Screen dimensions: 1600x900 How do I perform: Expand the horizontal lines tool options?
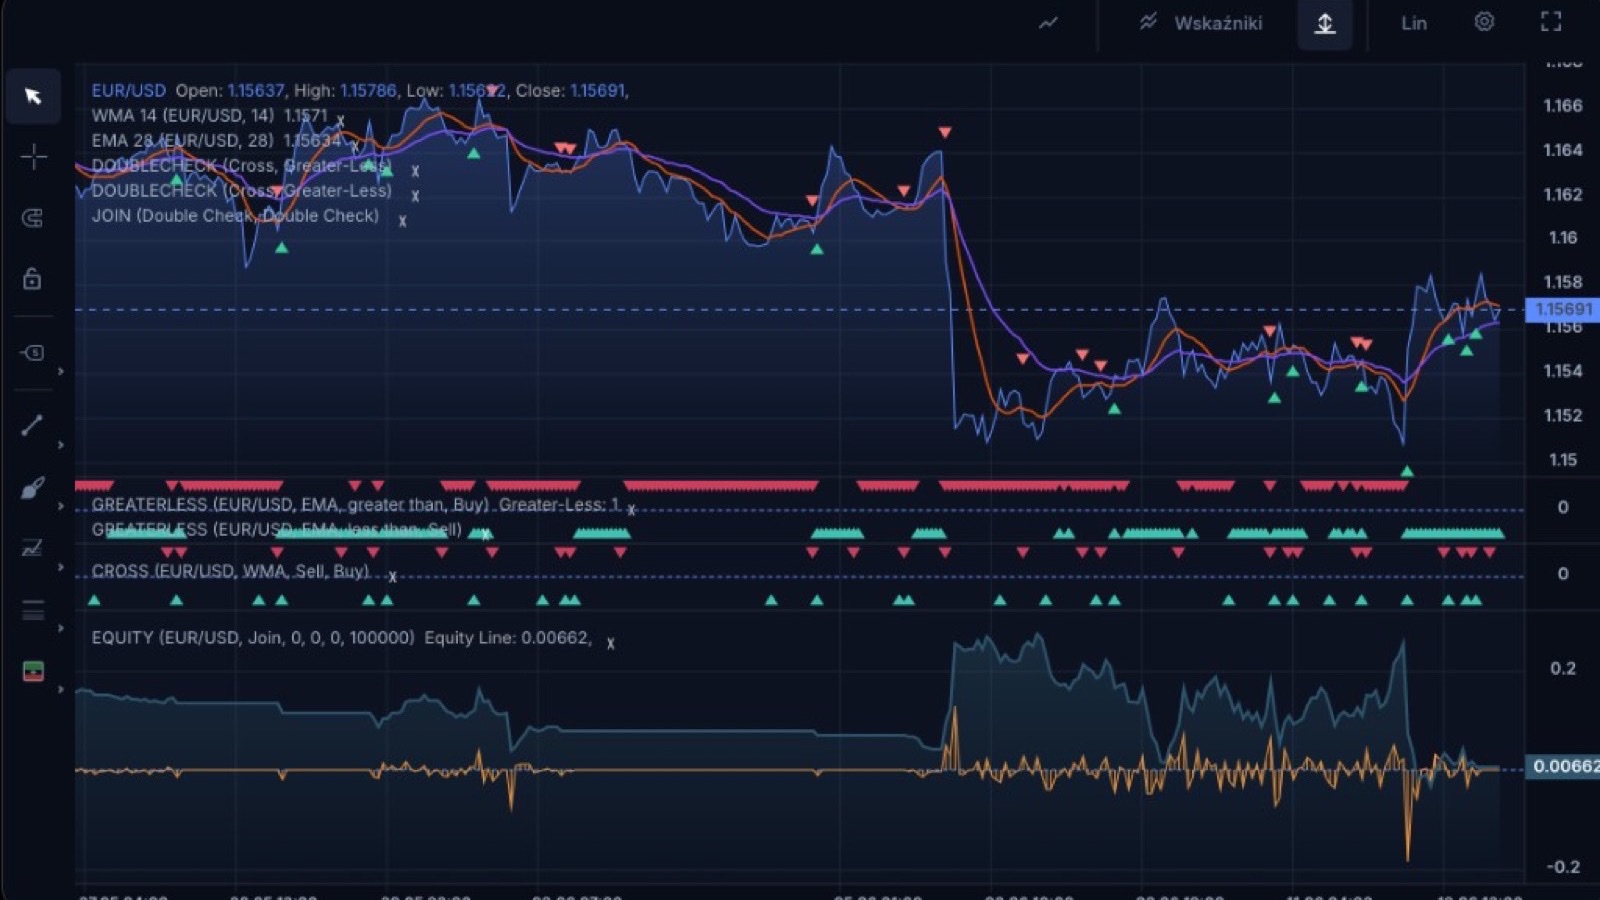pyautogui.click(x=61, y=628)
